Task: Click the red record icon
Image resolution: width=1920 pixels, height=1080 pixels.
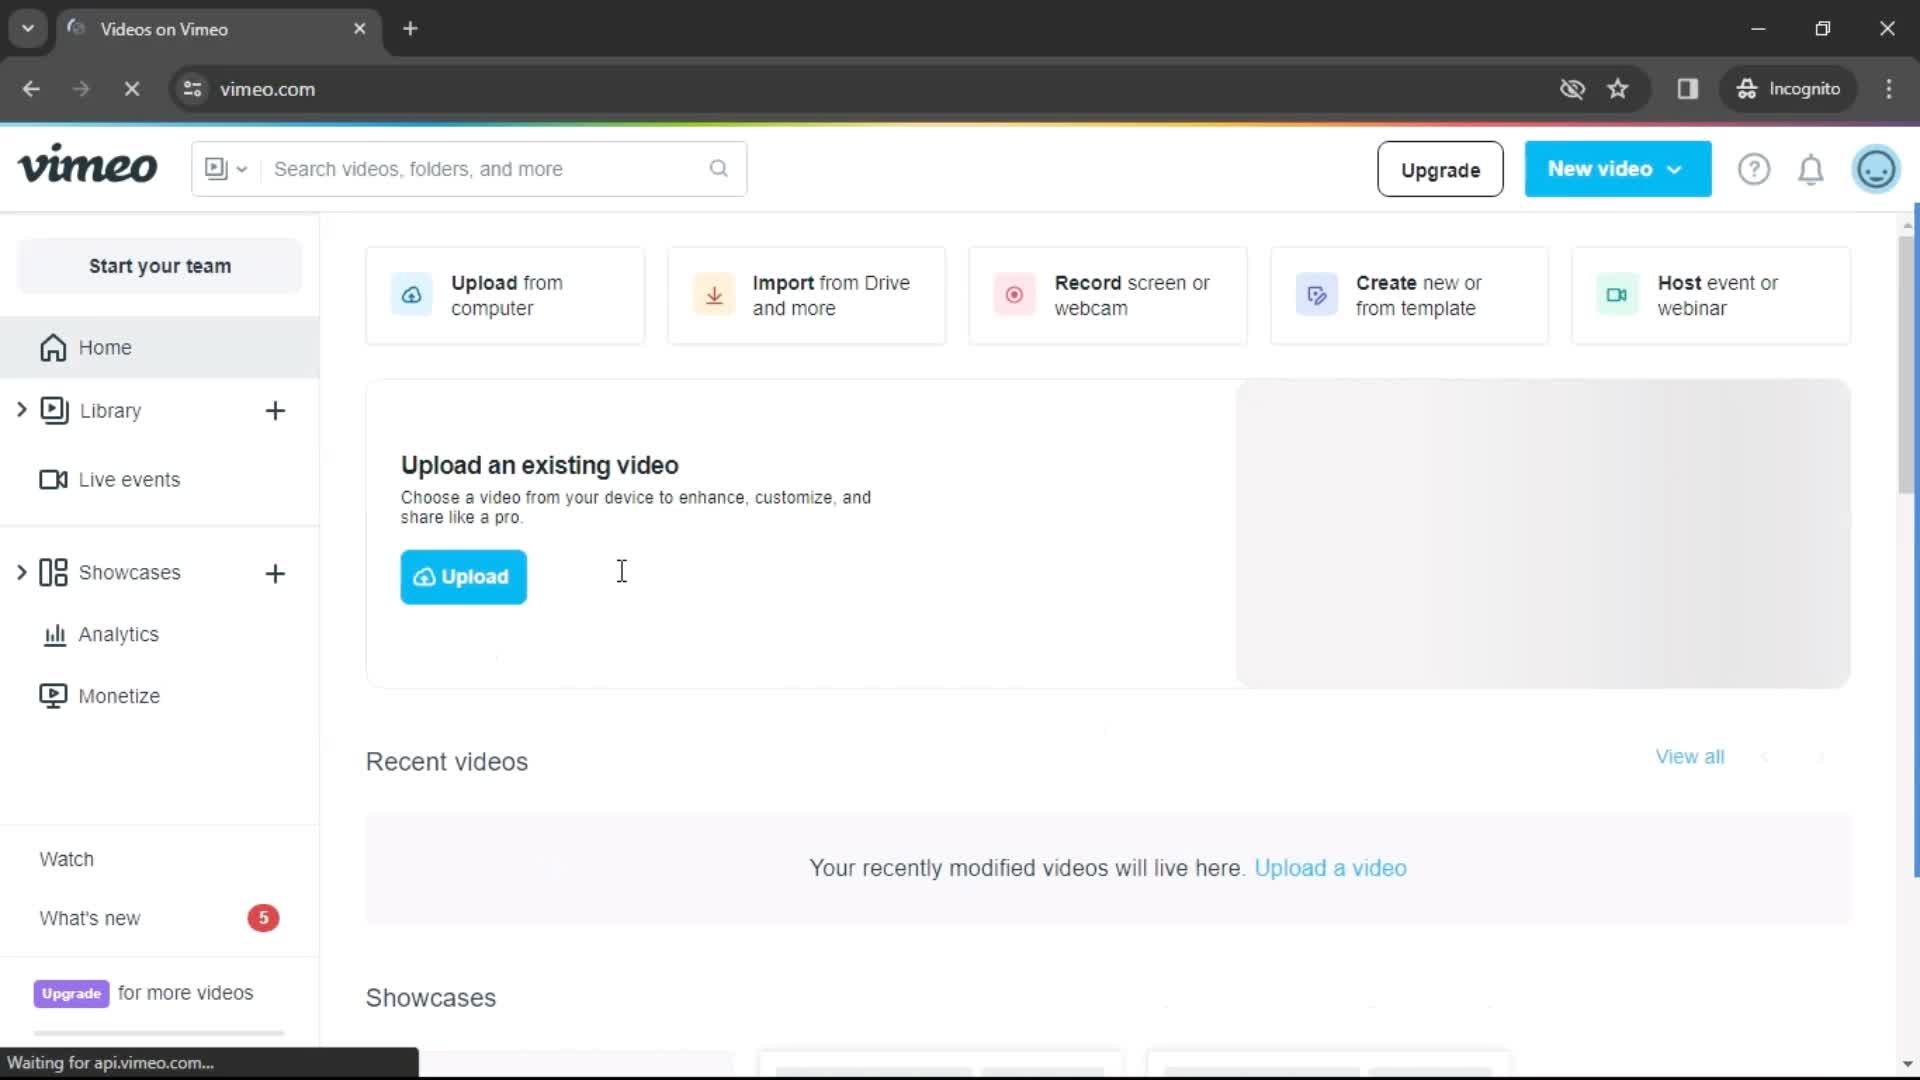Action: pos(1014,295)
